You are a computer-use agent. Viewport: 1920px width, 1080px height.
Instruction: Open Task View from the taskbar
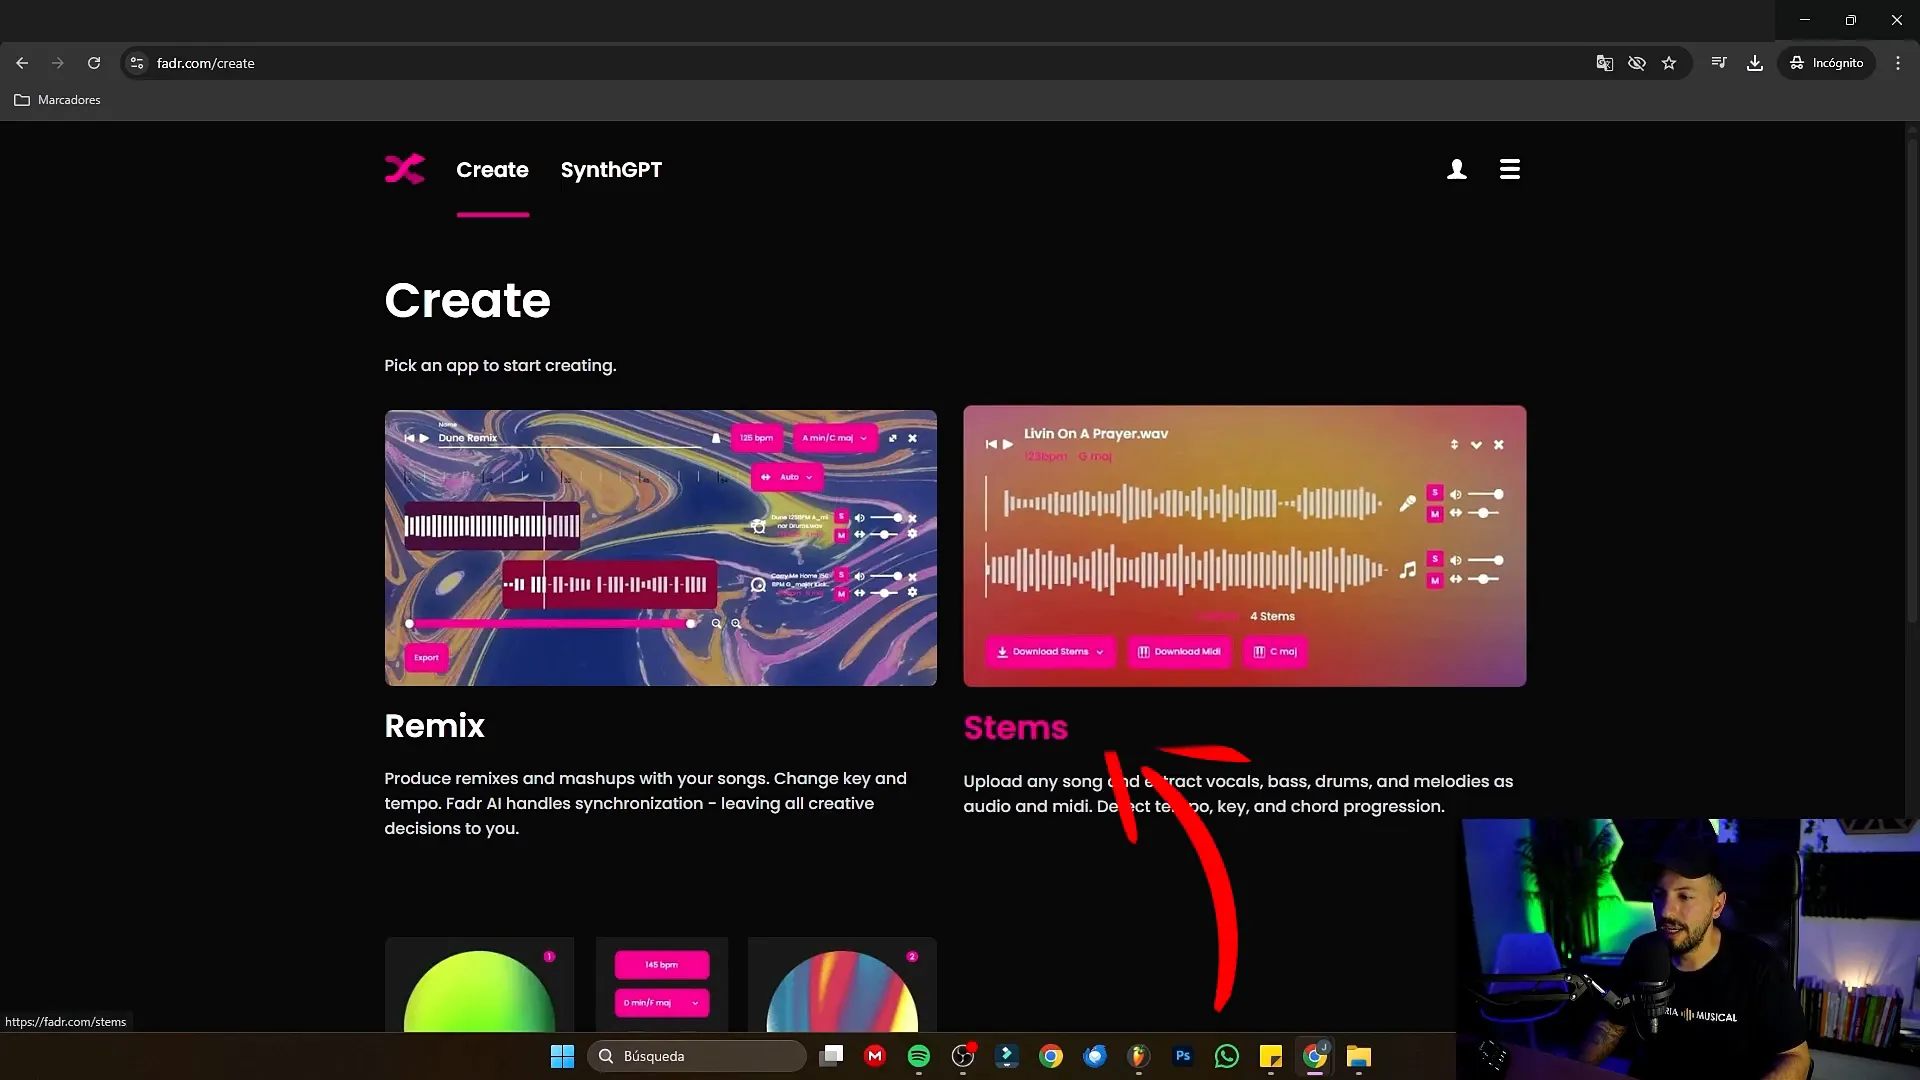[831, 1056]
